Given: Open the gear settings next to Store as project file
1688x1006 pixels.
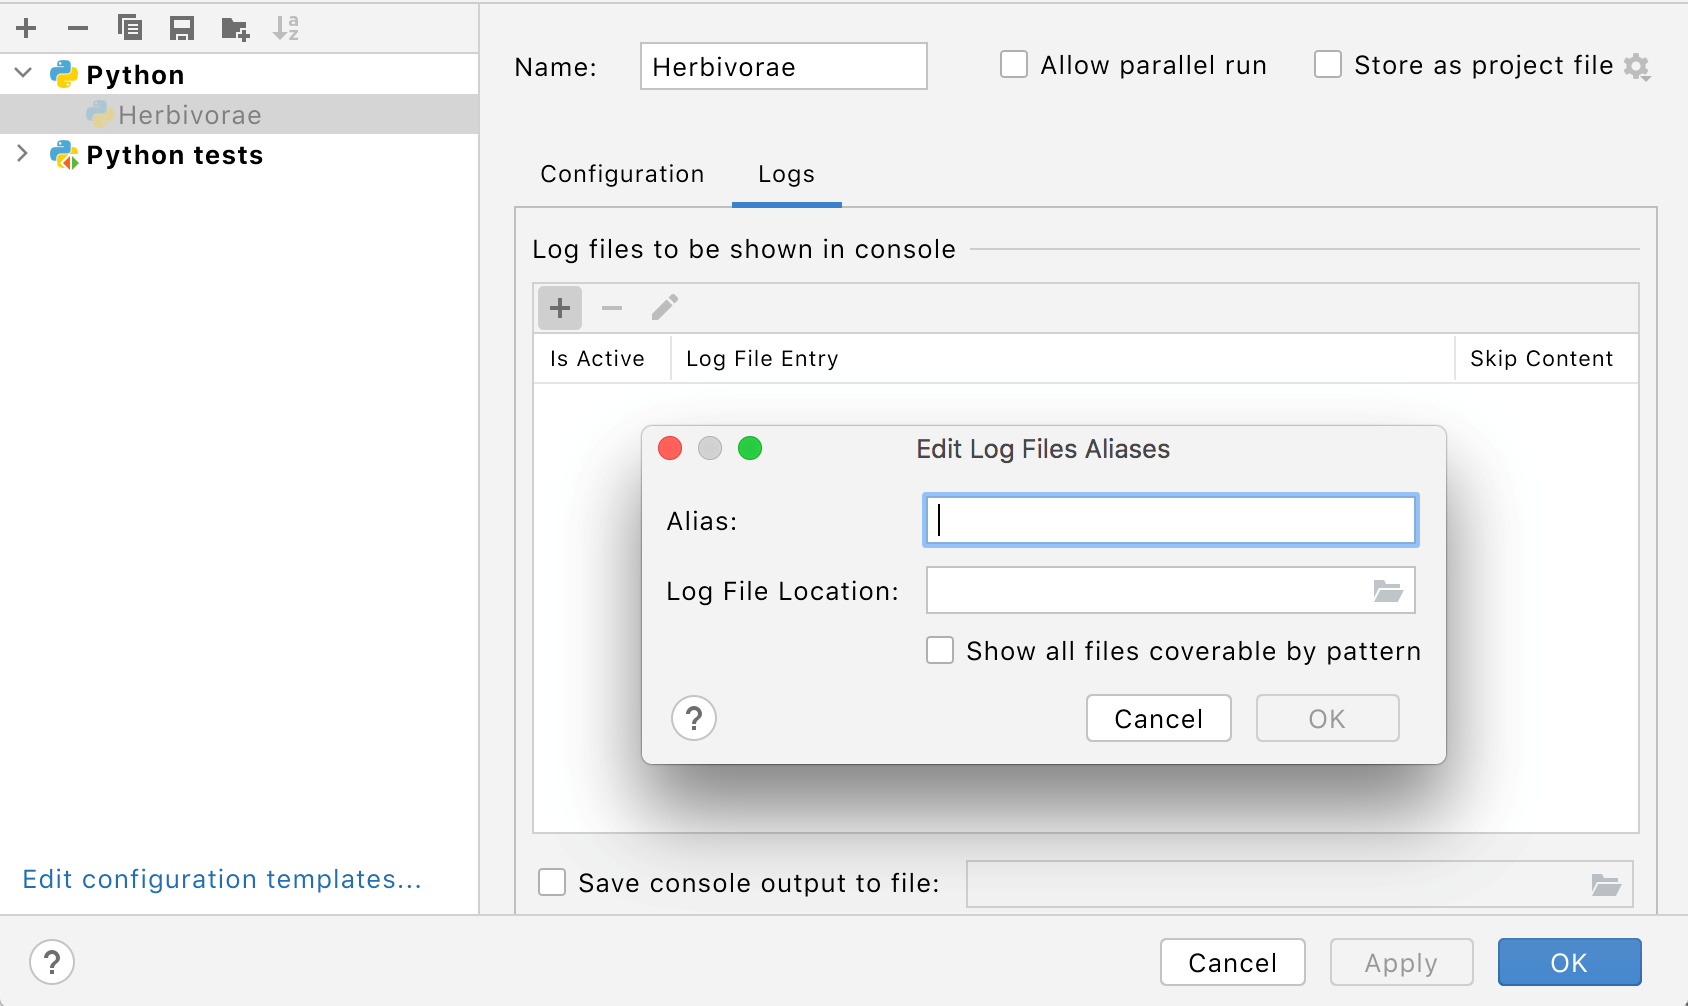Looking at the screenshot, I should (1637, 67).
